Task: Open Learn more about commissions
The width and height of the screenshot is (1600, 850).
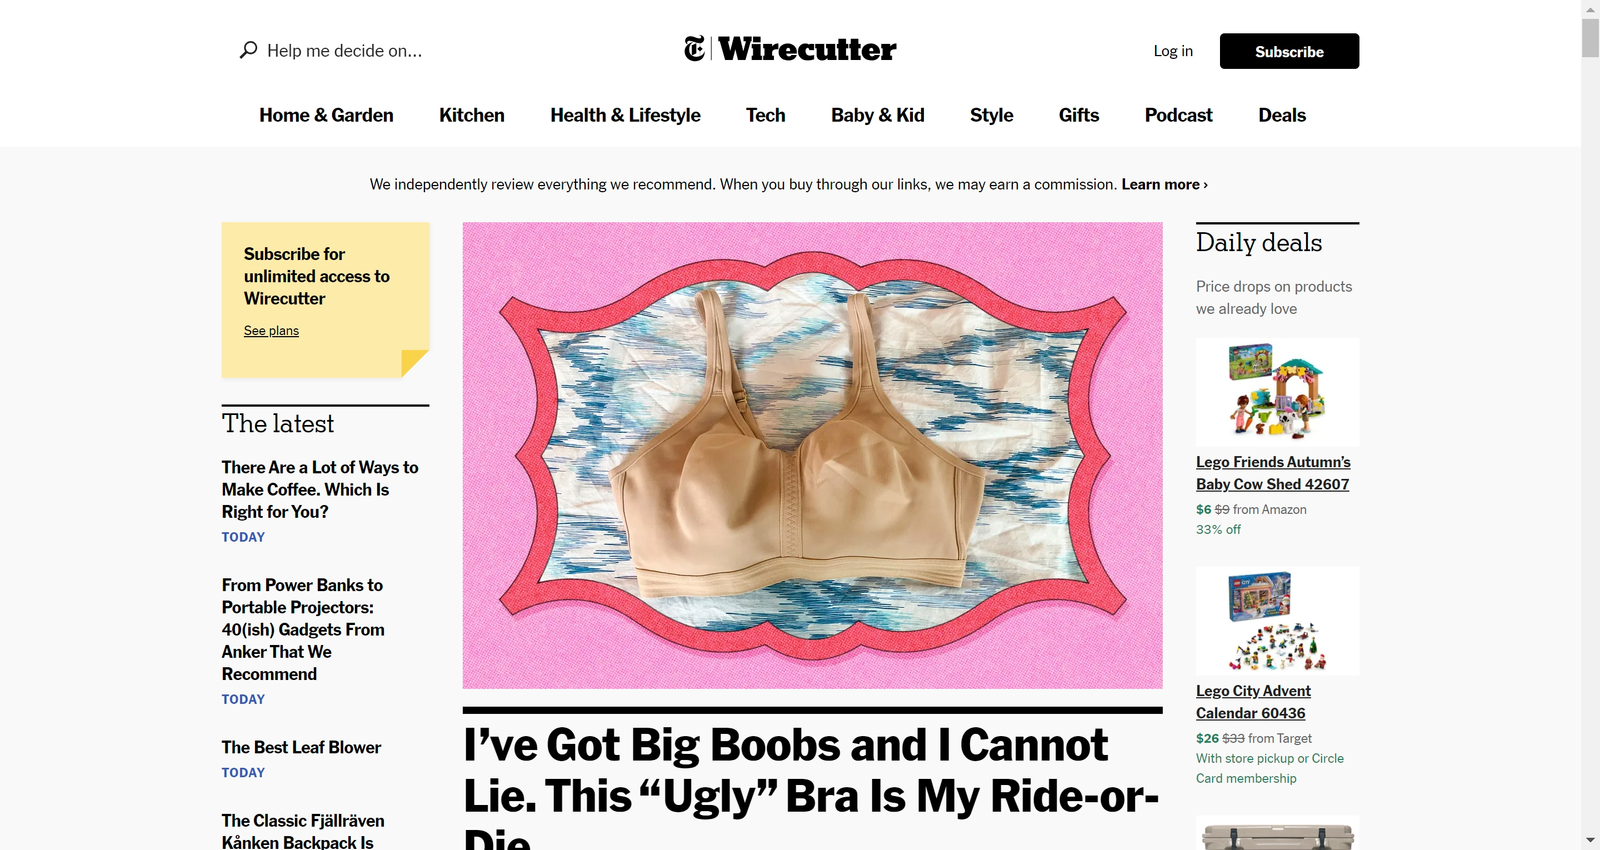Action: click(1164, 184)
